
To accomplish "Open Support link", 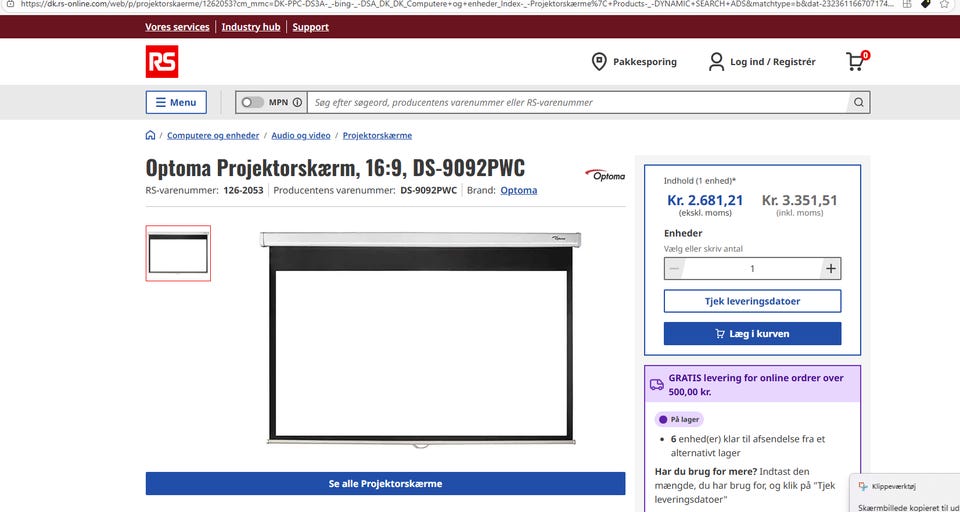I will (x=310, y=27).
